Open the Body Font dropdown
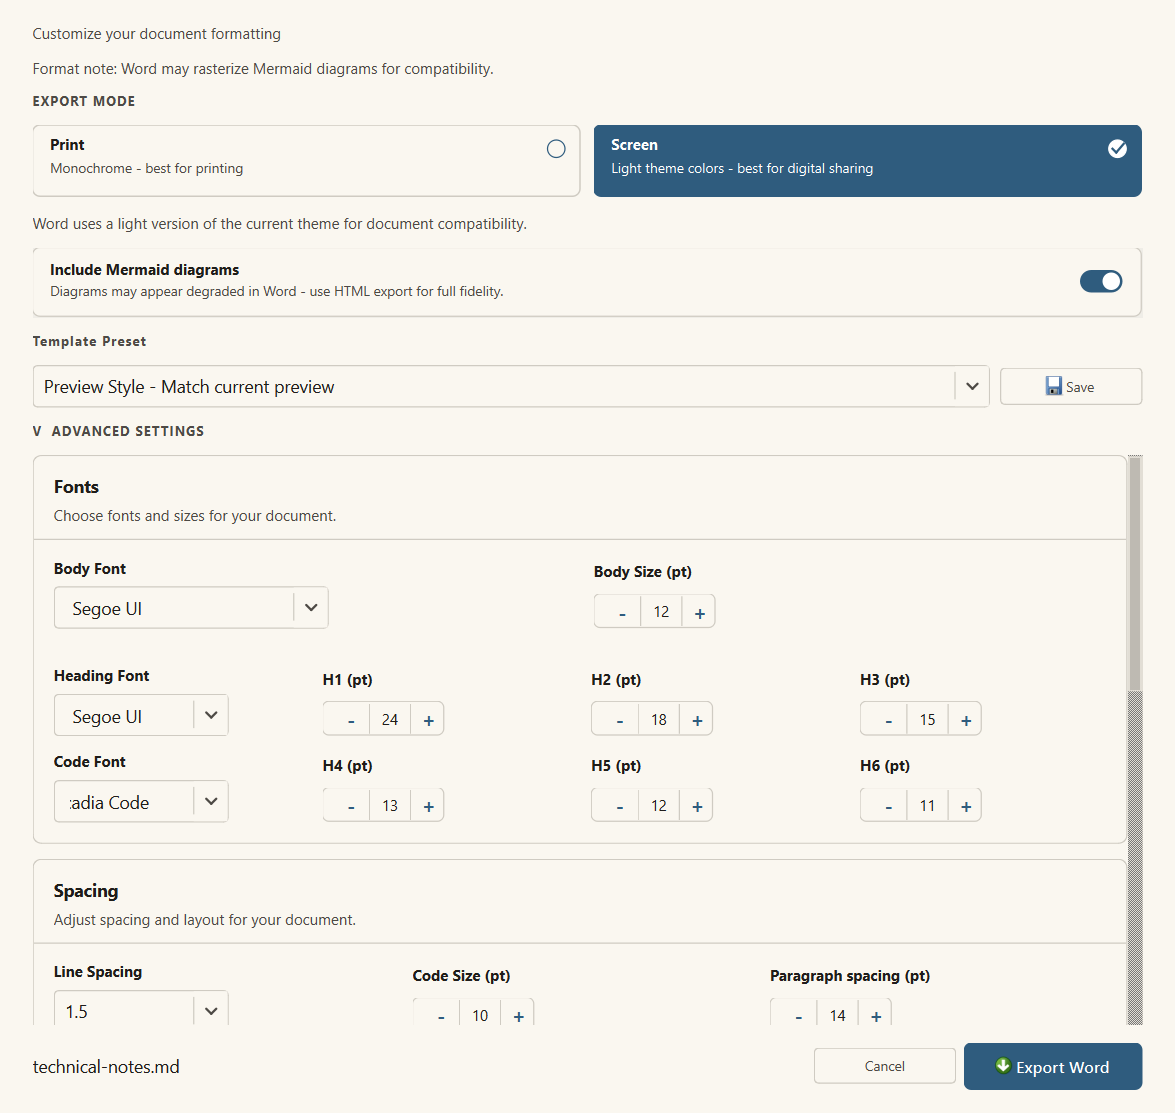Screen dimensions: 1175x1113 pos(191,608)
